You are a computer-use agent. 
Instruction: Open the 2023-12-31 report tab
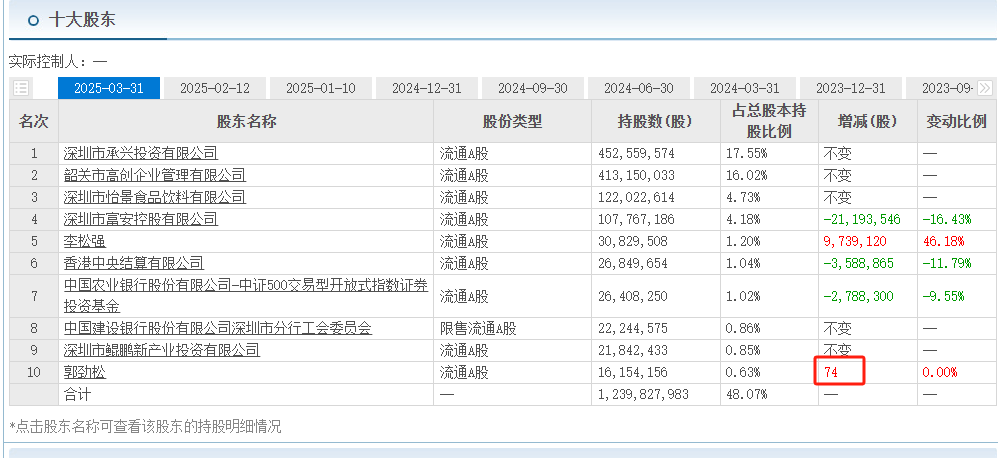pyautogui.click(x=851, y=88)
